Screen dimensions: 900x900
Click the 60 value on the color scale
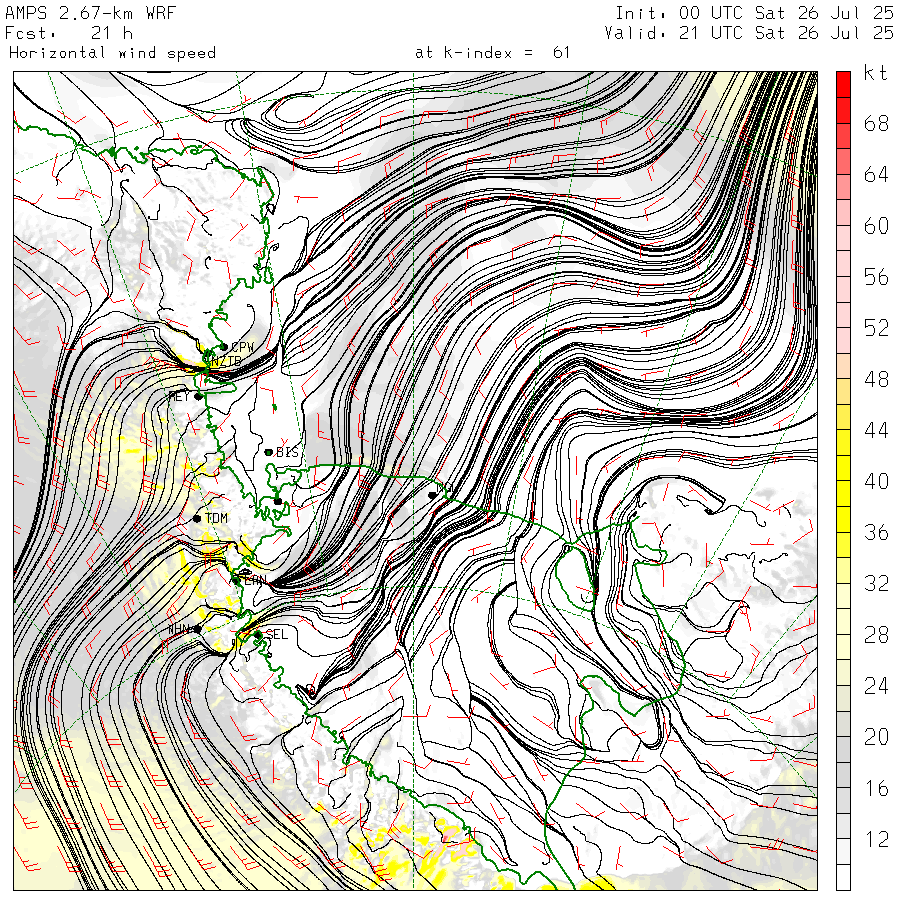click(x=876, y=226)
